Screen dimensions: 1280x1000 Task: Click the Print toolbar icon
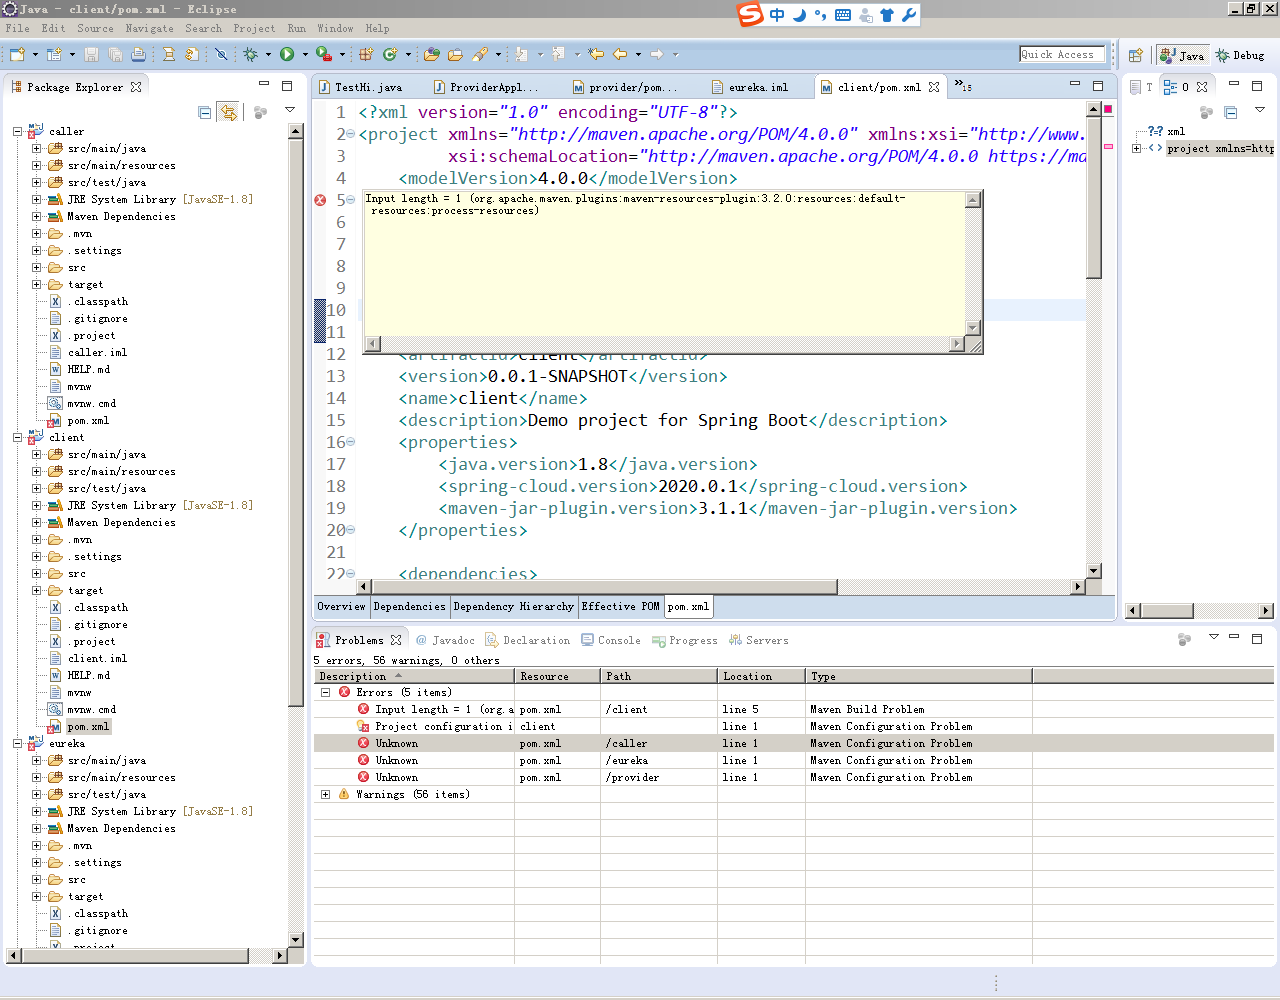click(x=138, y=54)
